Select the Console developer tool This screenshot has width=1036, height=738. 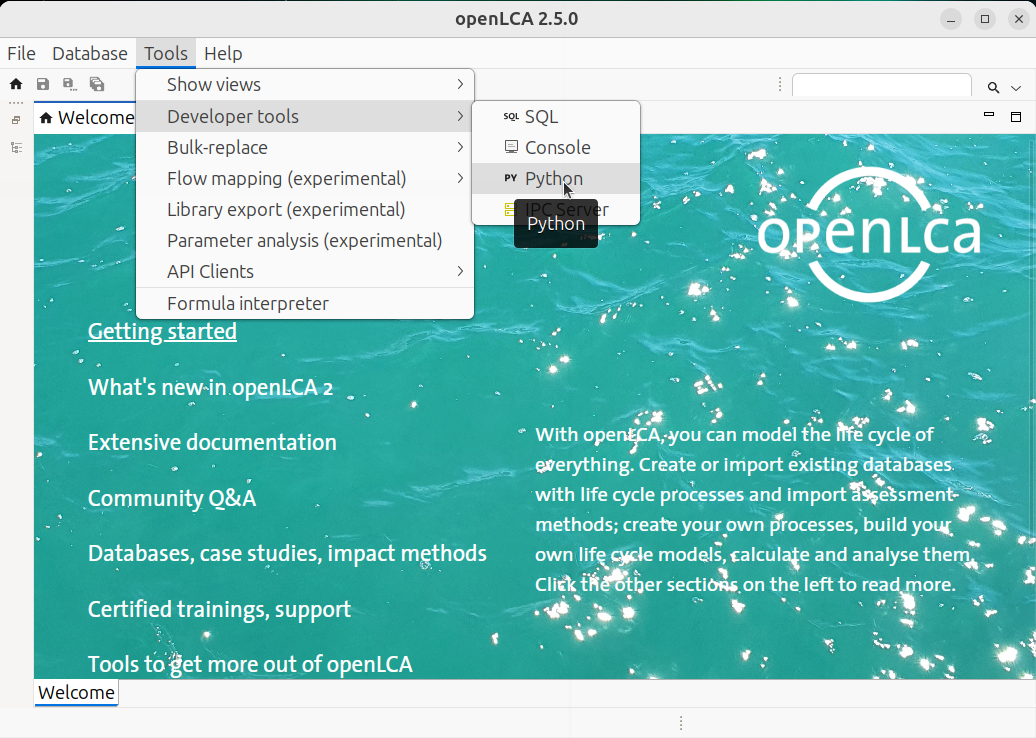coord(556,147)
